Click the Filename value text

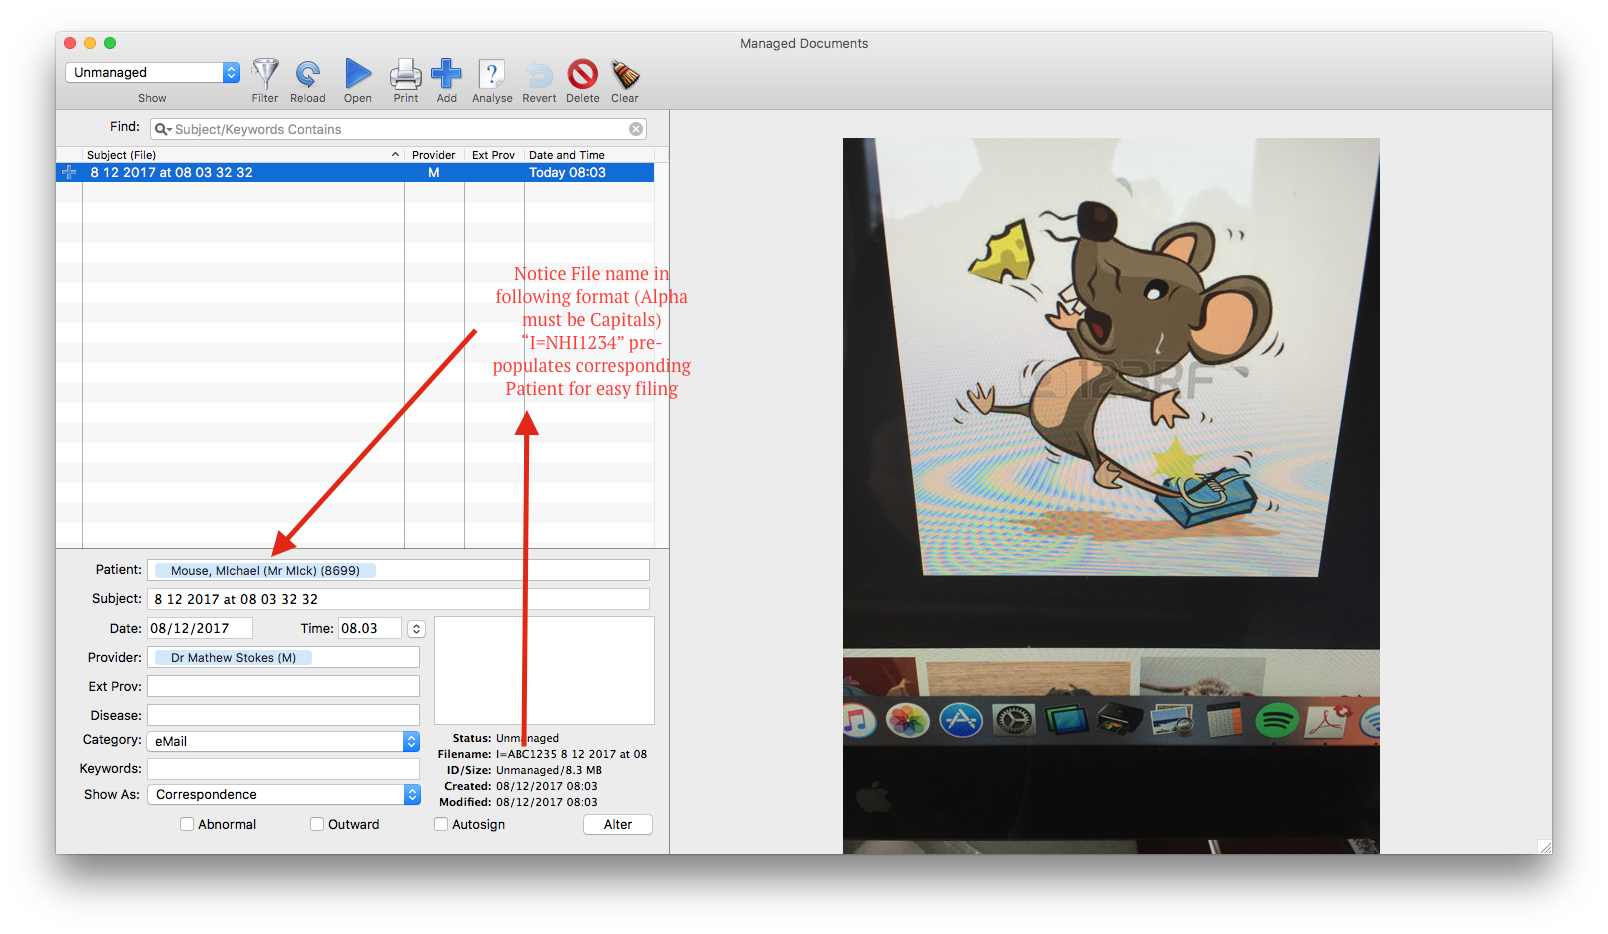click(x=571, y=754)
